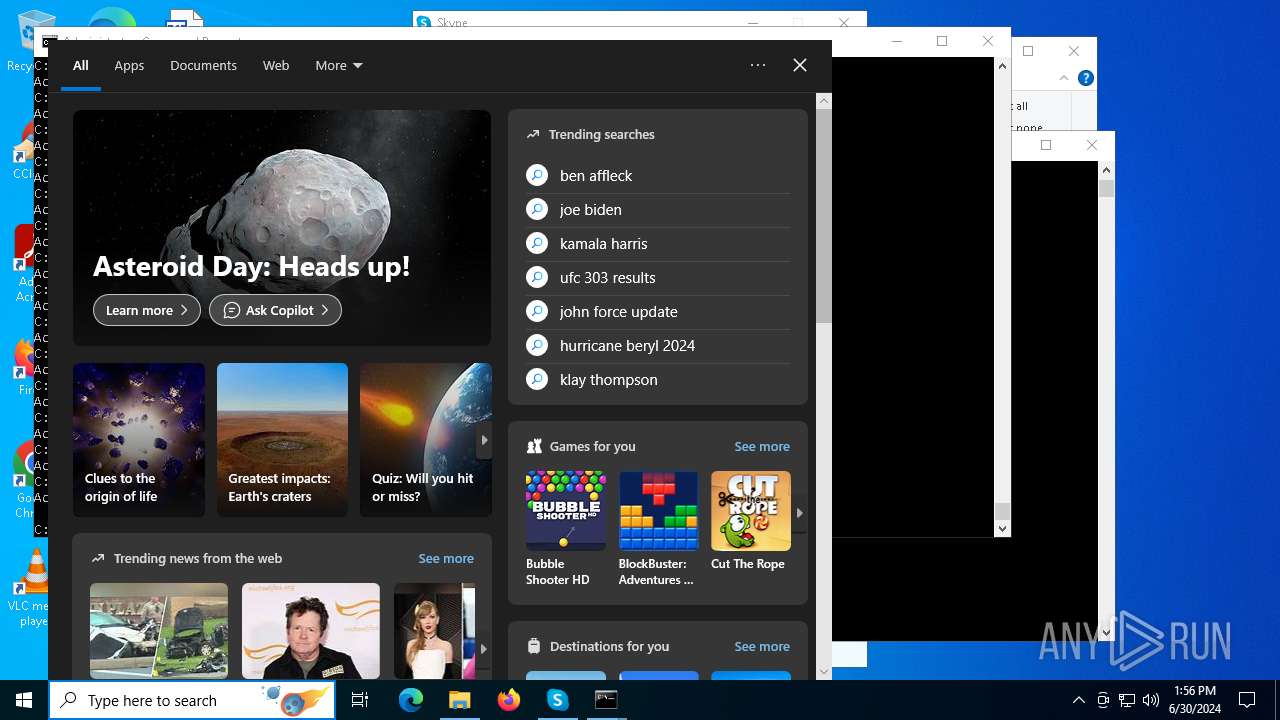Search for trending term 'ufc 303 results'
1280x720 pixels.
(x=608, y=277)
